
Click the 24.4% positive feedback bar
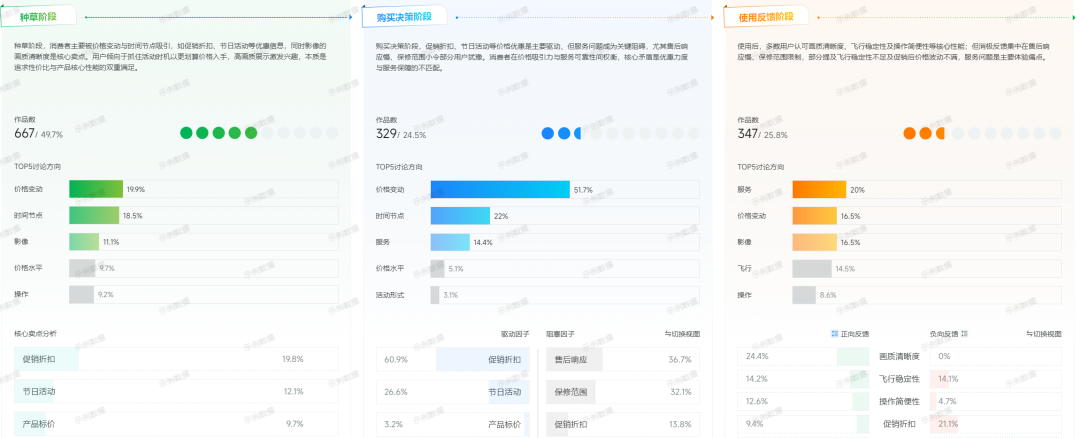click(x=853, y=356)
